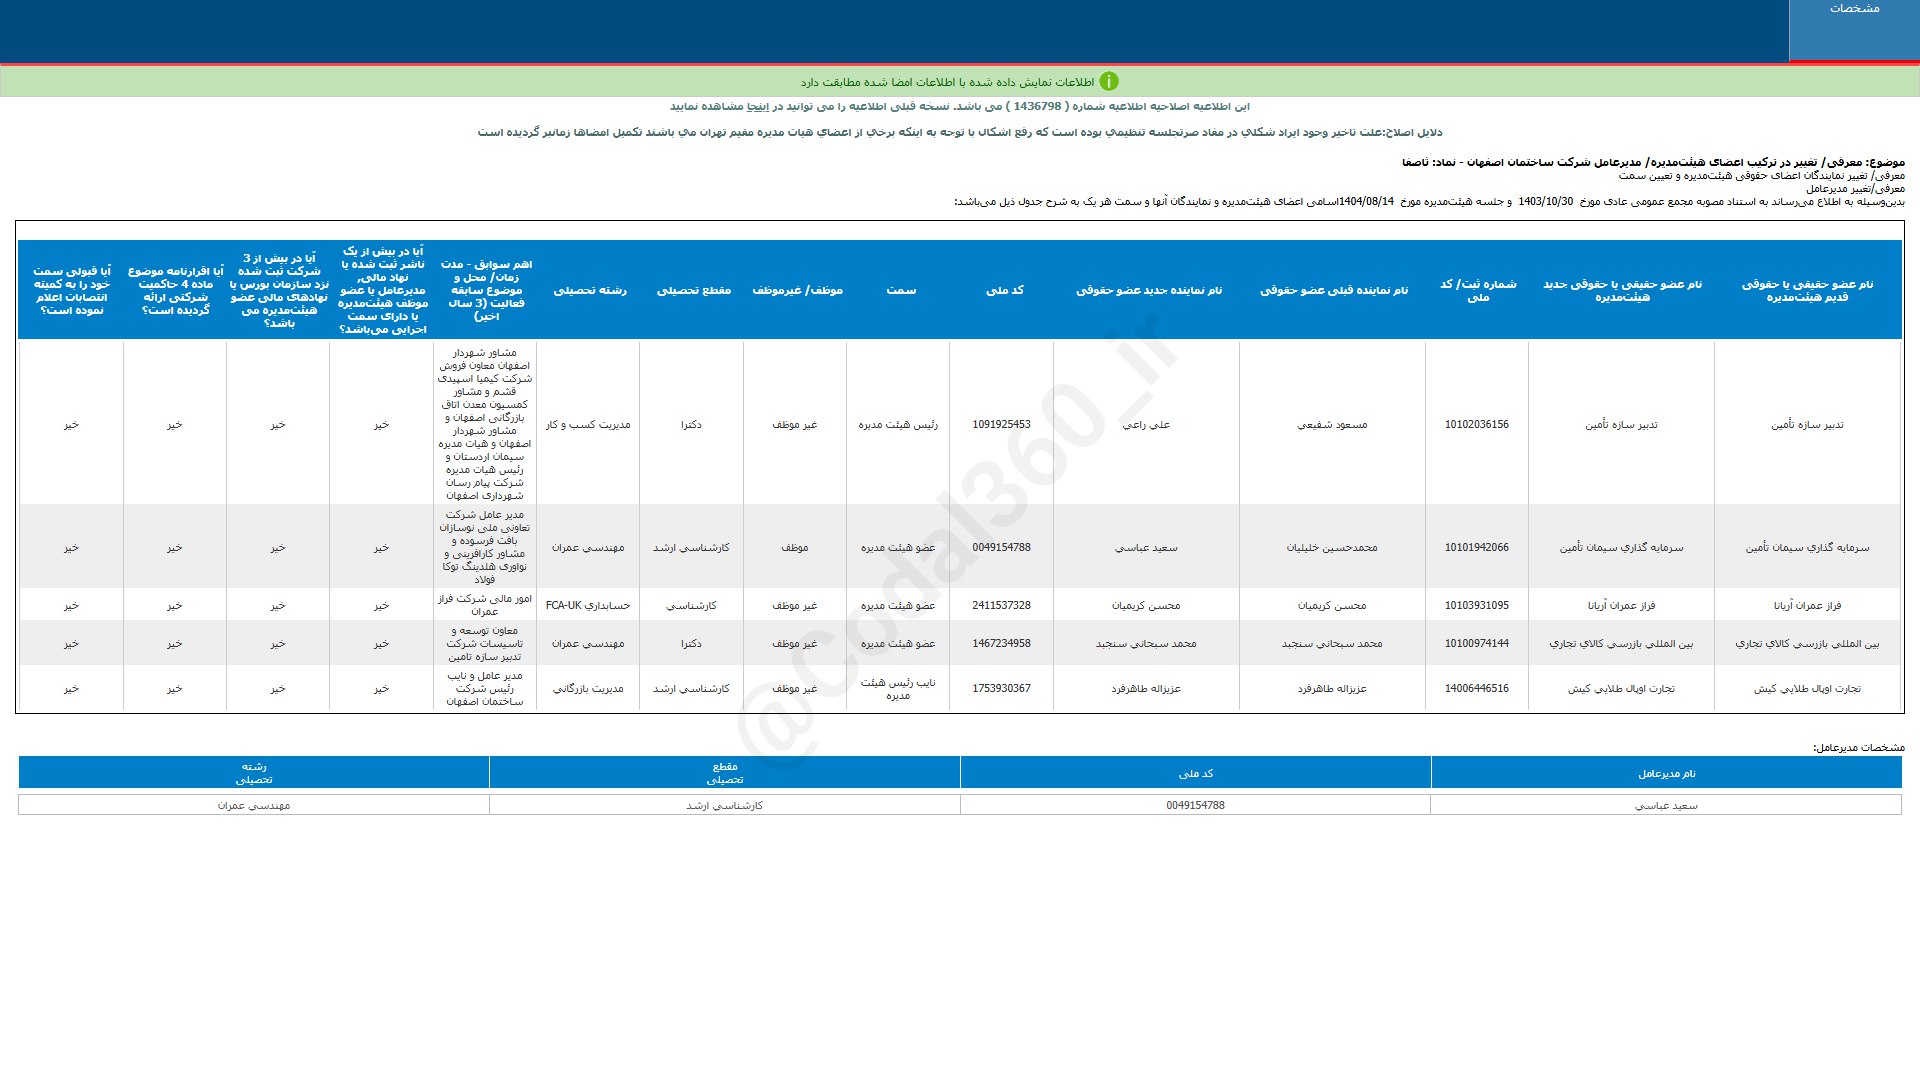Image resolution: width=1920 pixels, height=1080 pixels.
Task: Click registration number 14006446516
Action: 1476,689
